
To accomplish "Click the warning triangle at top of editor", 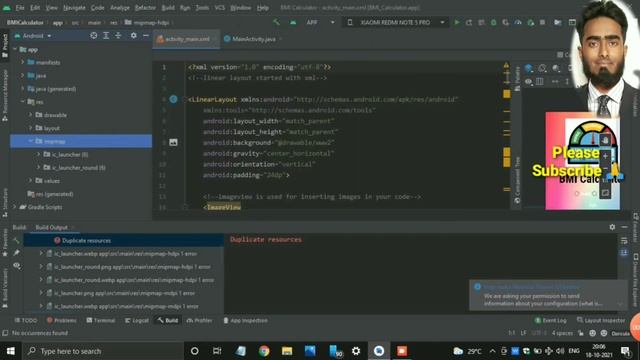I will [506, 65].
